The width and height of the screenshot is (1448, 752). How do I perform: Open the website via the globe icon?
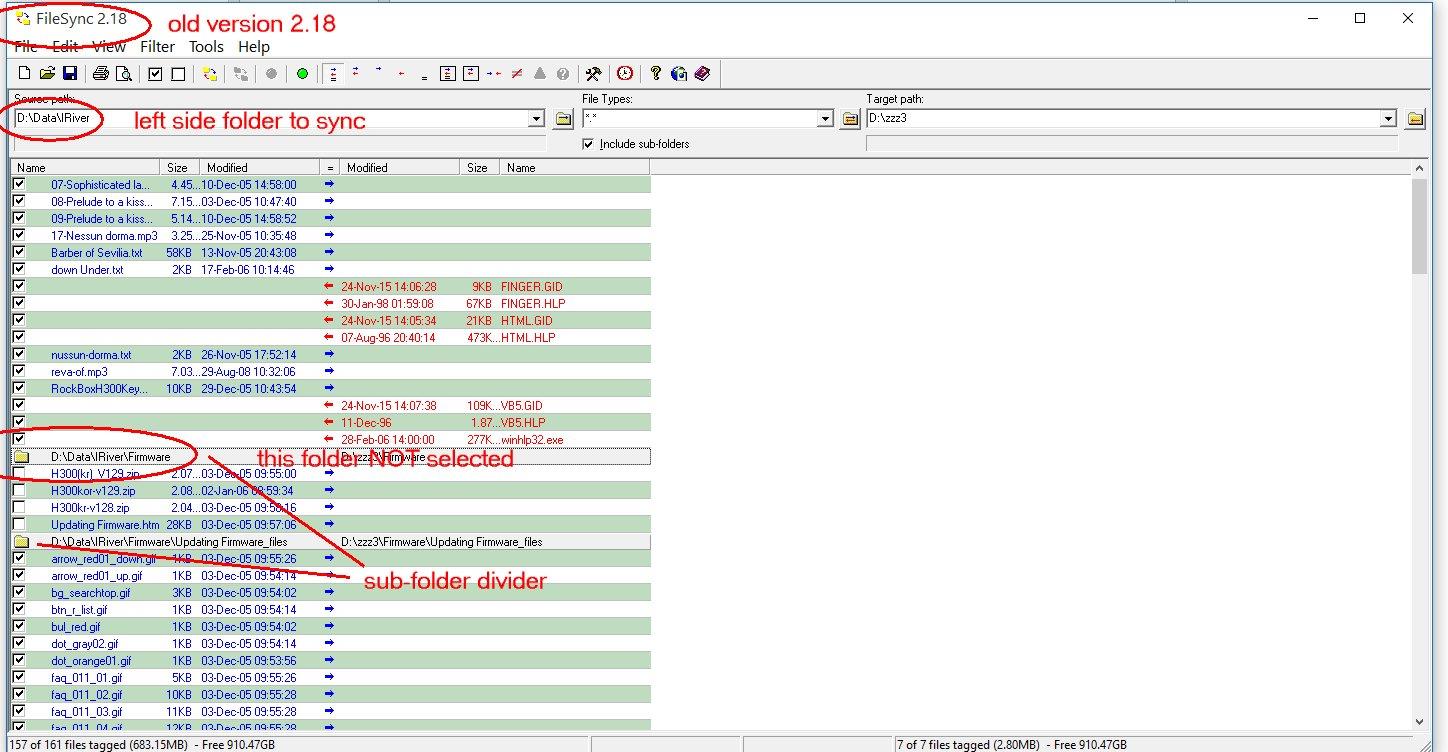[x=679, y=73]
